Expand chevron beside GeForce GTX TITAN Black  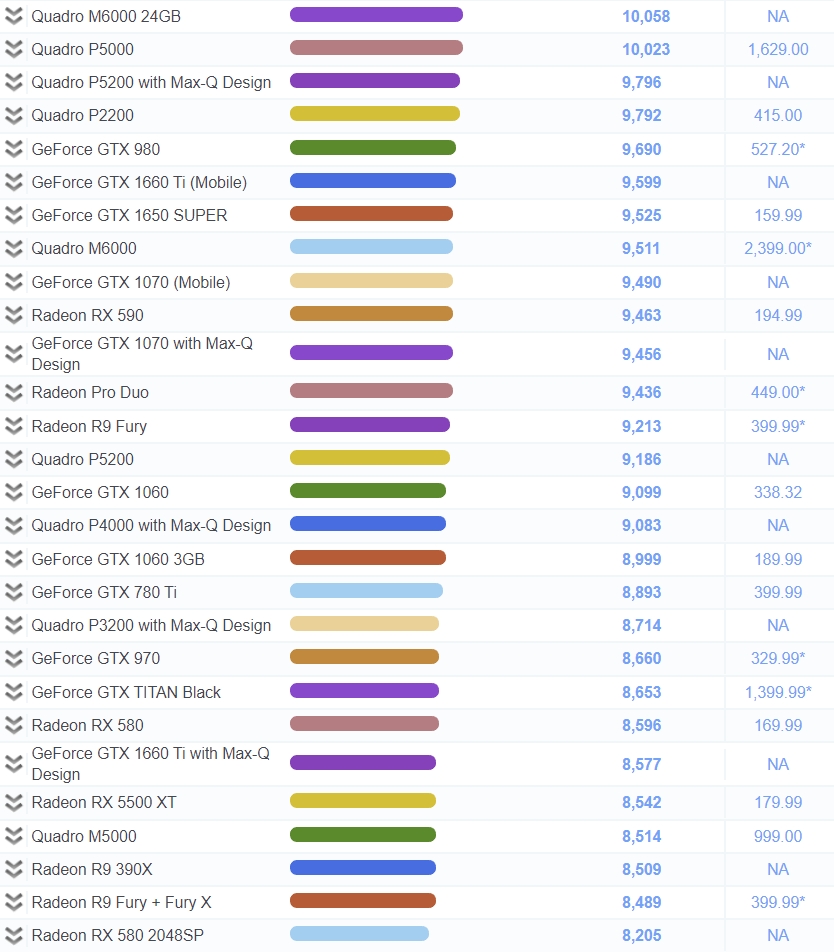[13, 692]
